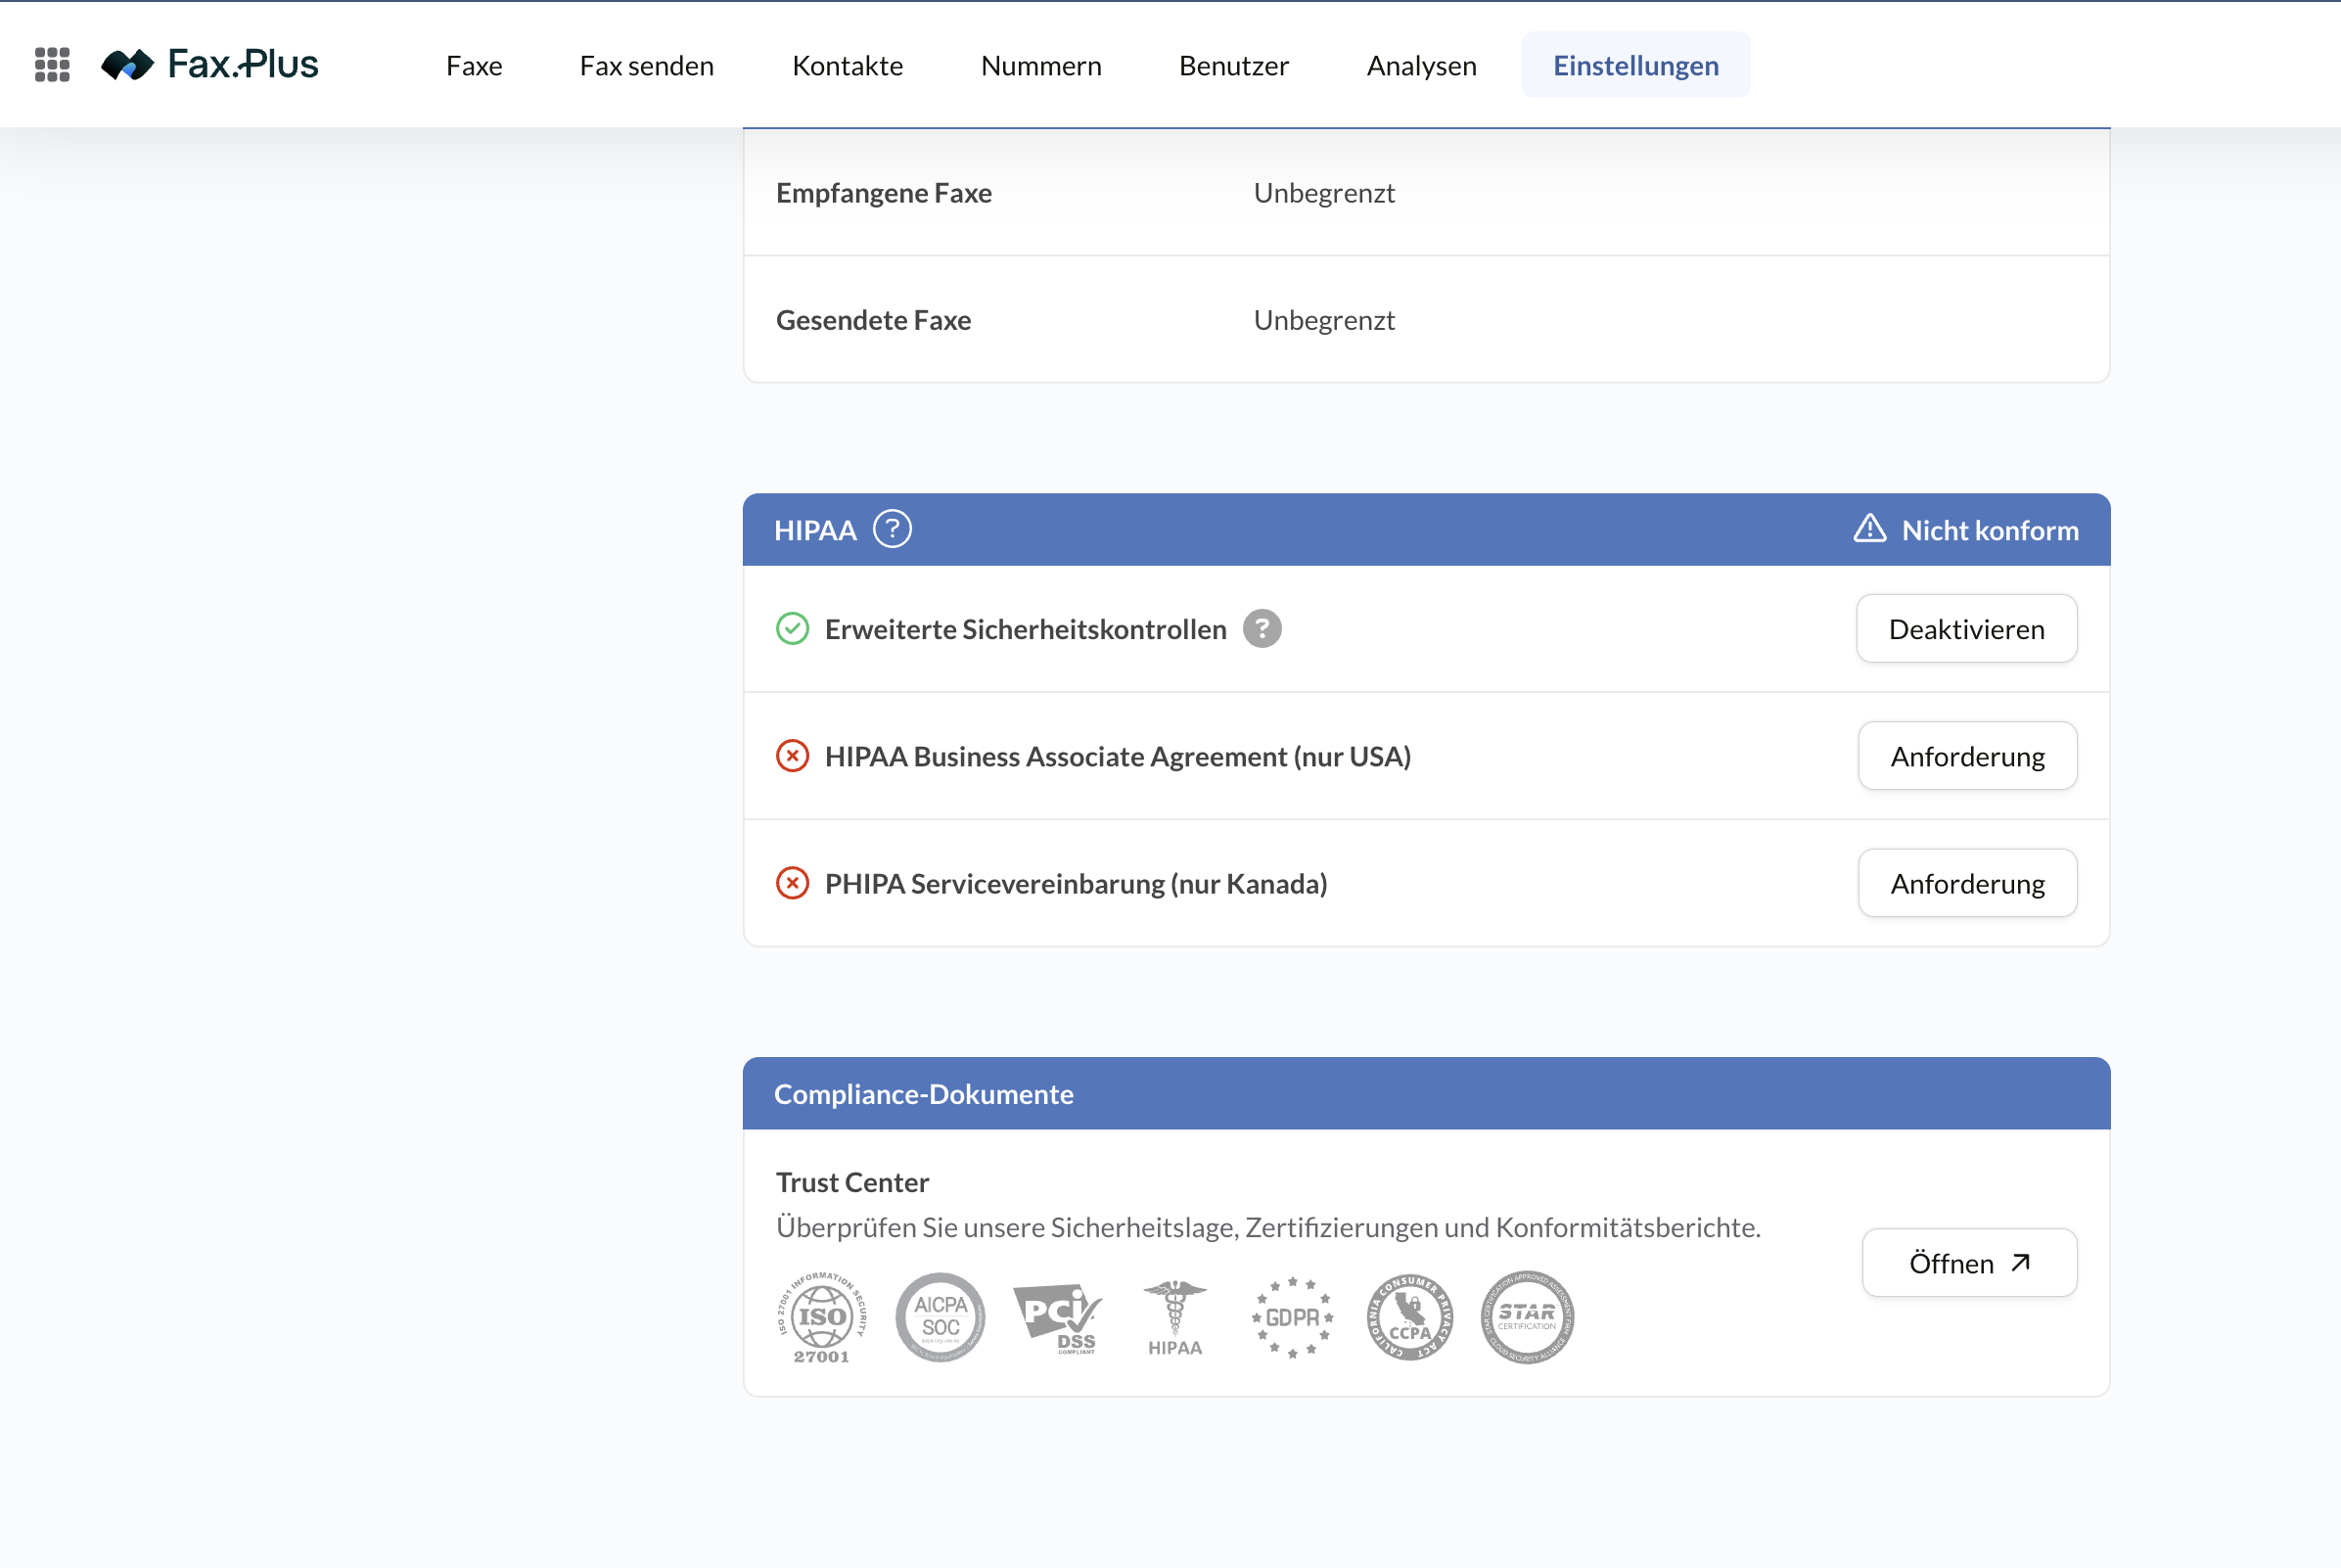Click the HIPAA section header title

(815, 530)
